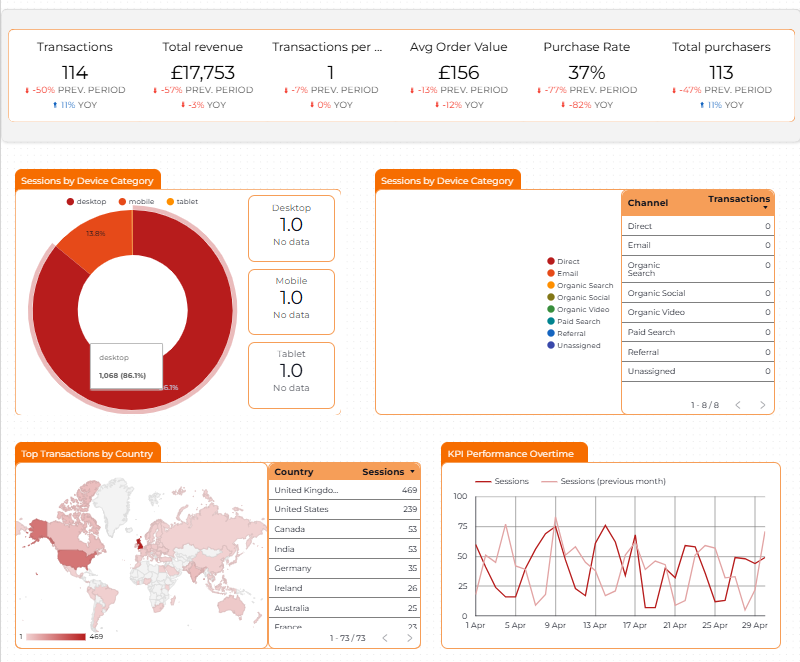Select United States on the world map
800x662 pixels.
tap(77, 558)
